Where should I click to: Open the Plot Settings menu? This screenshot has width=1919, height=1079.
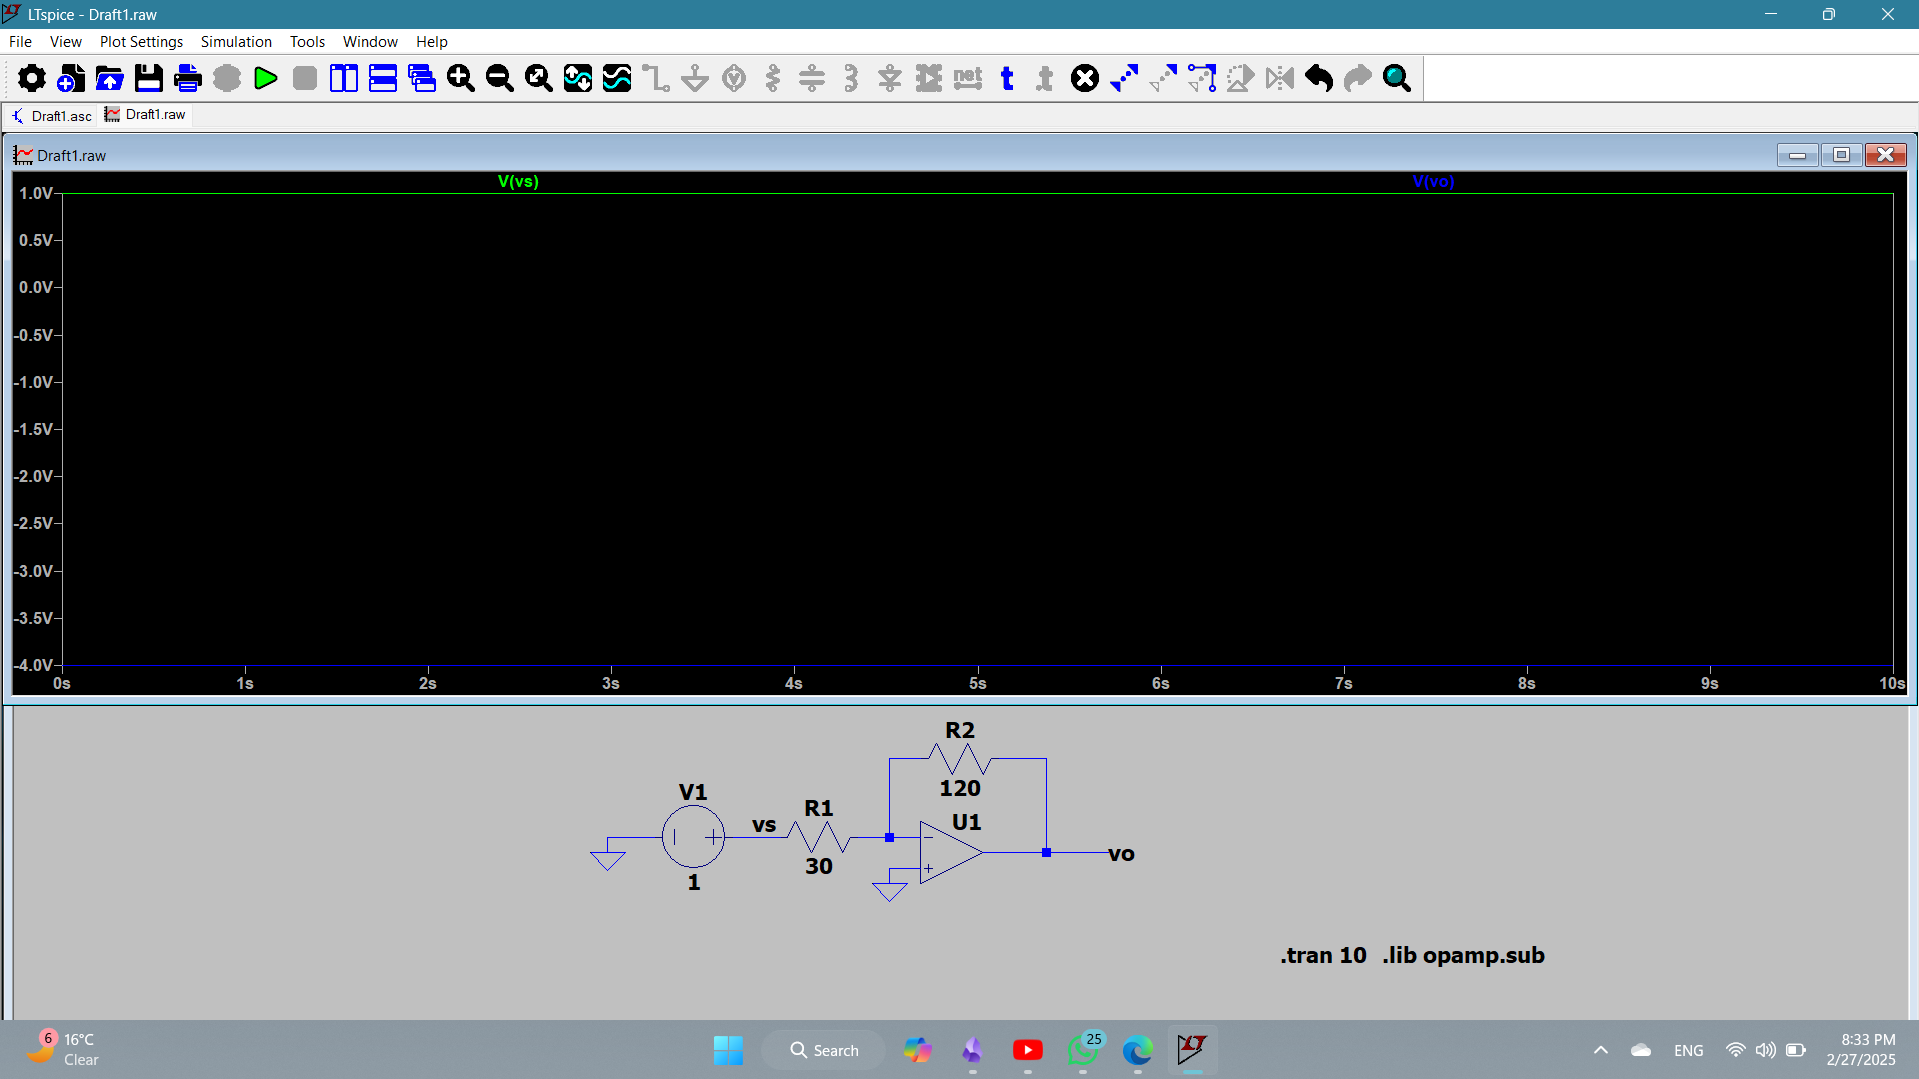point(141,42)
